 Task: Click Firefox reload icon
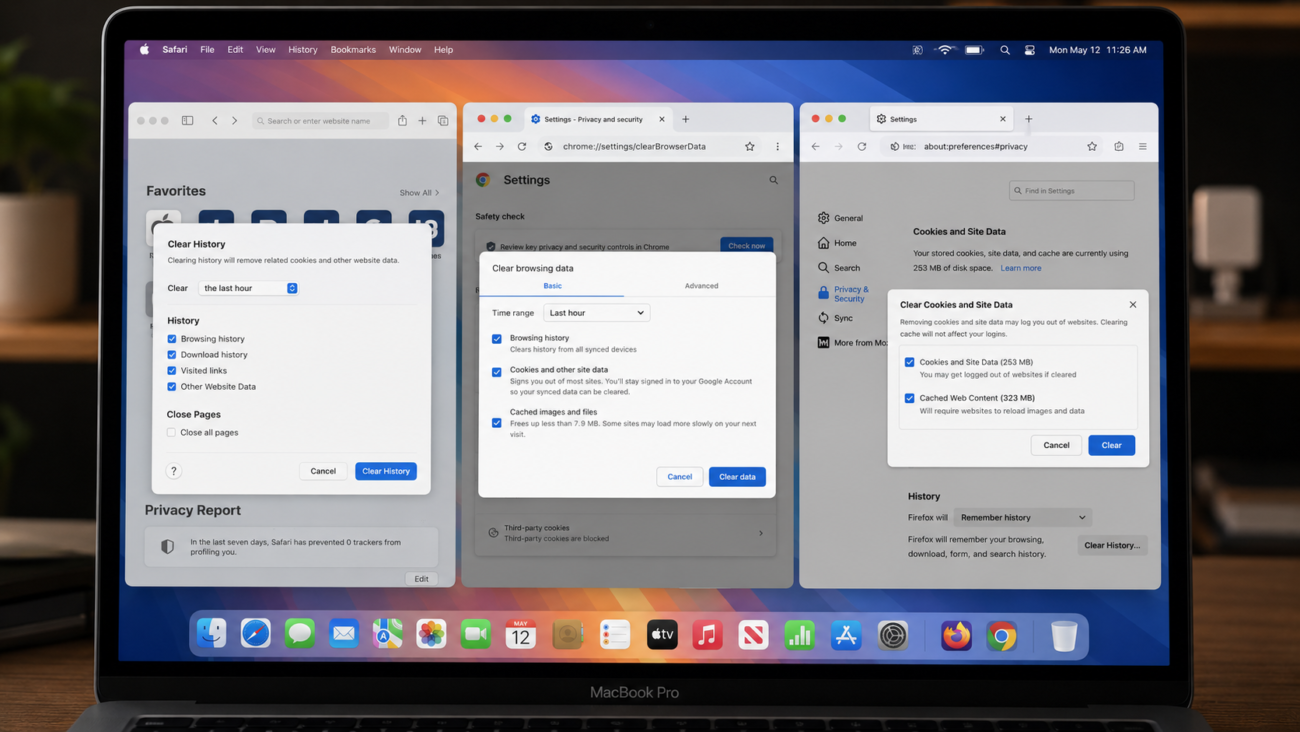point(862,146)
